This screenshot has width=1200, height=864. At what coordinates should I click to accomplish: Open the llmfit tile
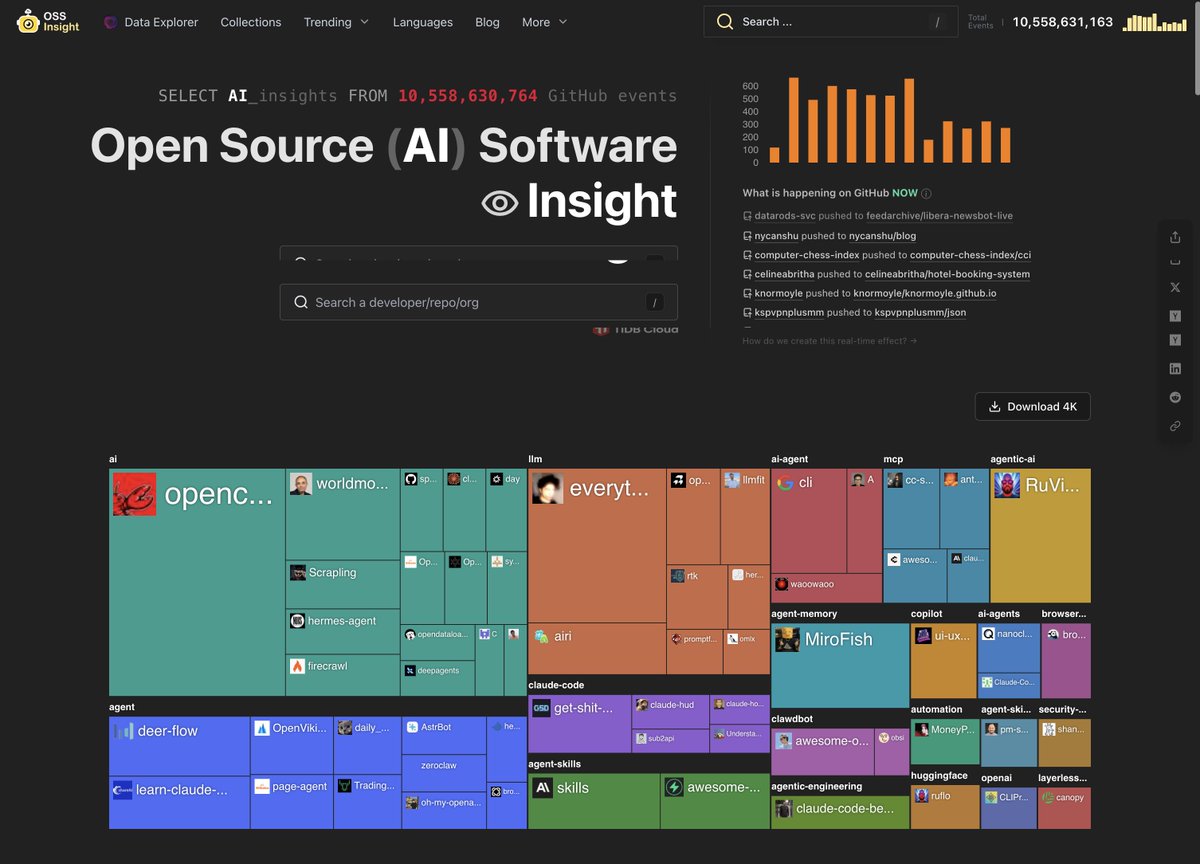tap(745, 516)
